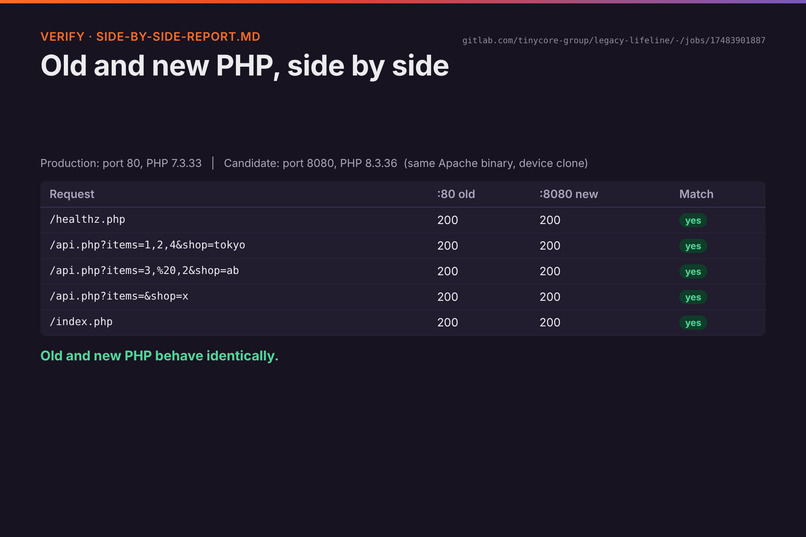806x537 pixels.
Task: Click 'Old and new PHP behave identically.' summary
Action: (x=159, y=356)
